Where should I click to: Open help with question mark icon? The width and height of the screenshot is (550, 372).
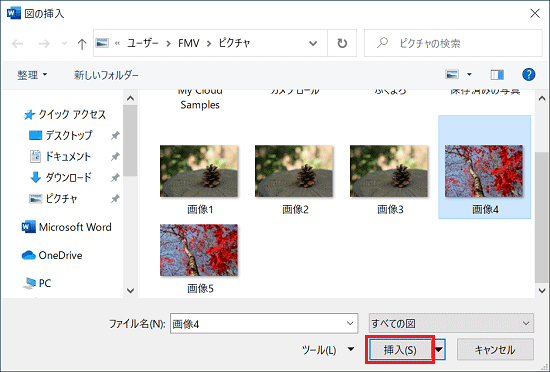(x=528, y=74)
